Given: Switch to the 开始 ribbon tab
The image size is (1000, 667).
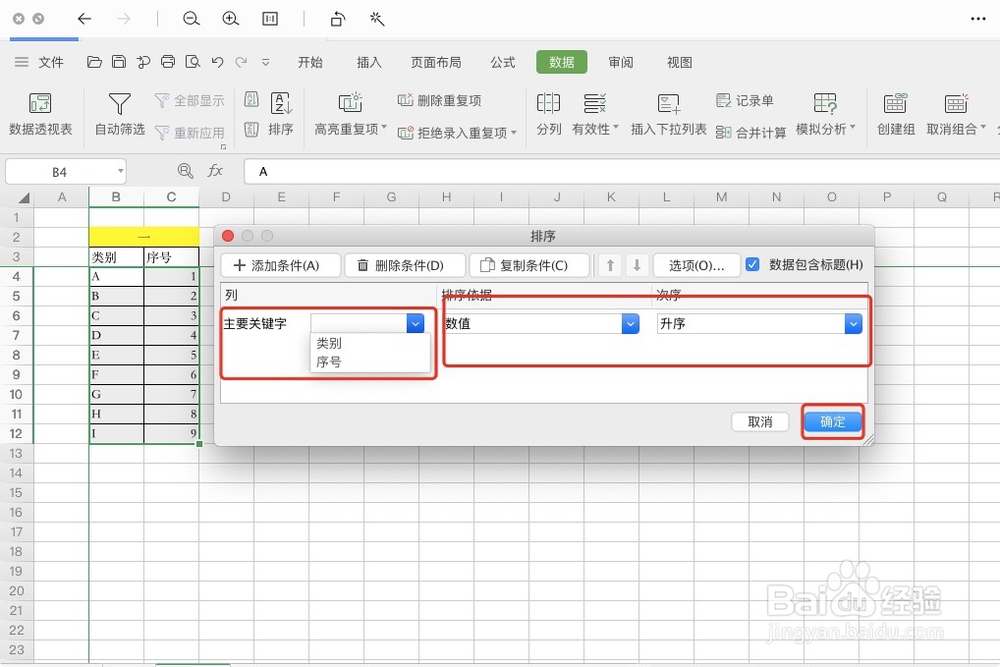Looking at the screenshot, I should pos(311,62).
